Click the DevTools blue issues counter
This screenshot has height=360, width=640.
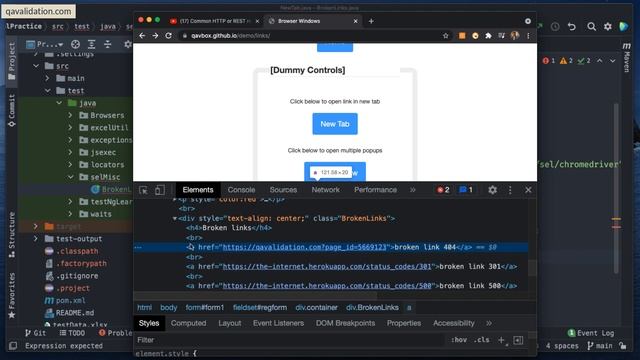click(x=466, y=190)
